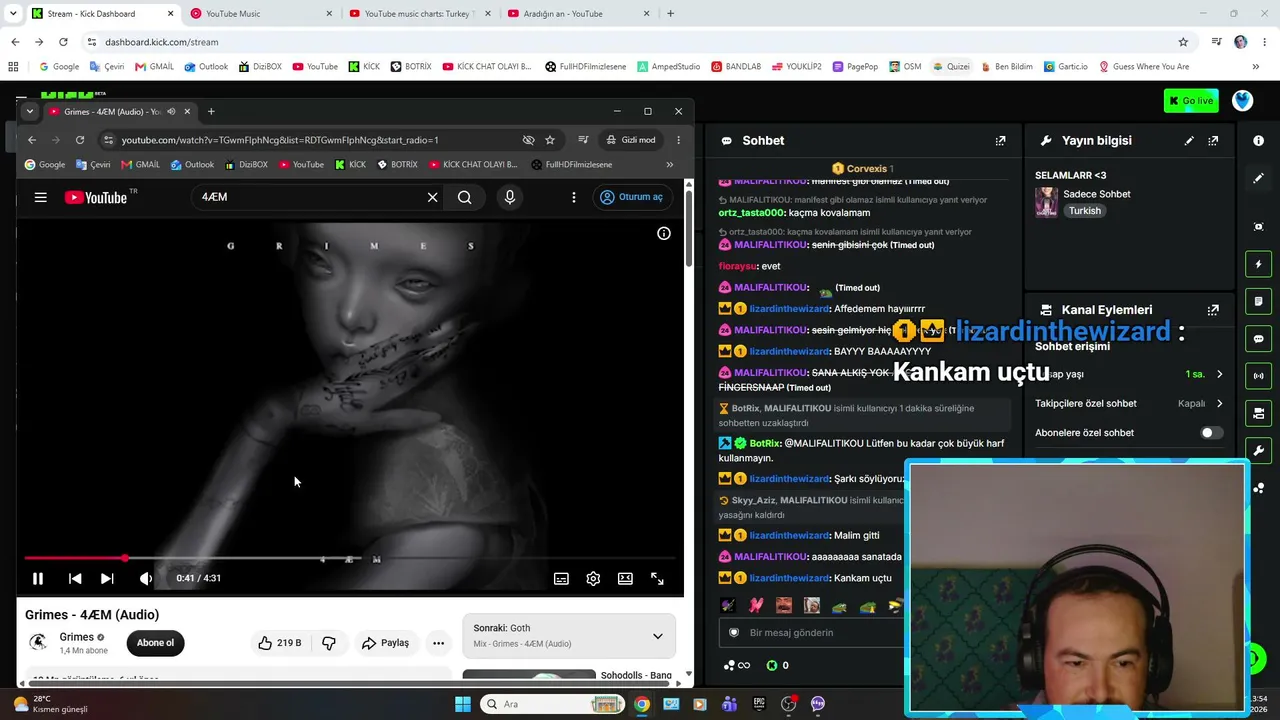Edit stream info with the pencil in Yayın bilgisi

click(x=1189, y=141)
